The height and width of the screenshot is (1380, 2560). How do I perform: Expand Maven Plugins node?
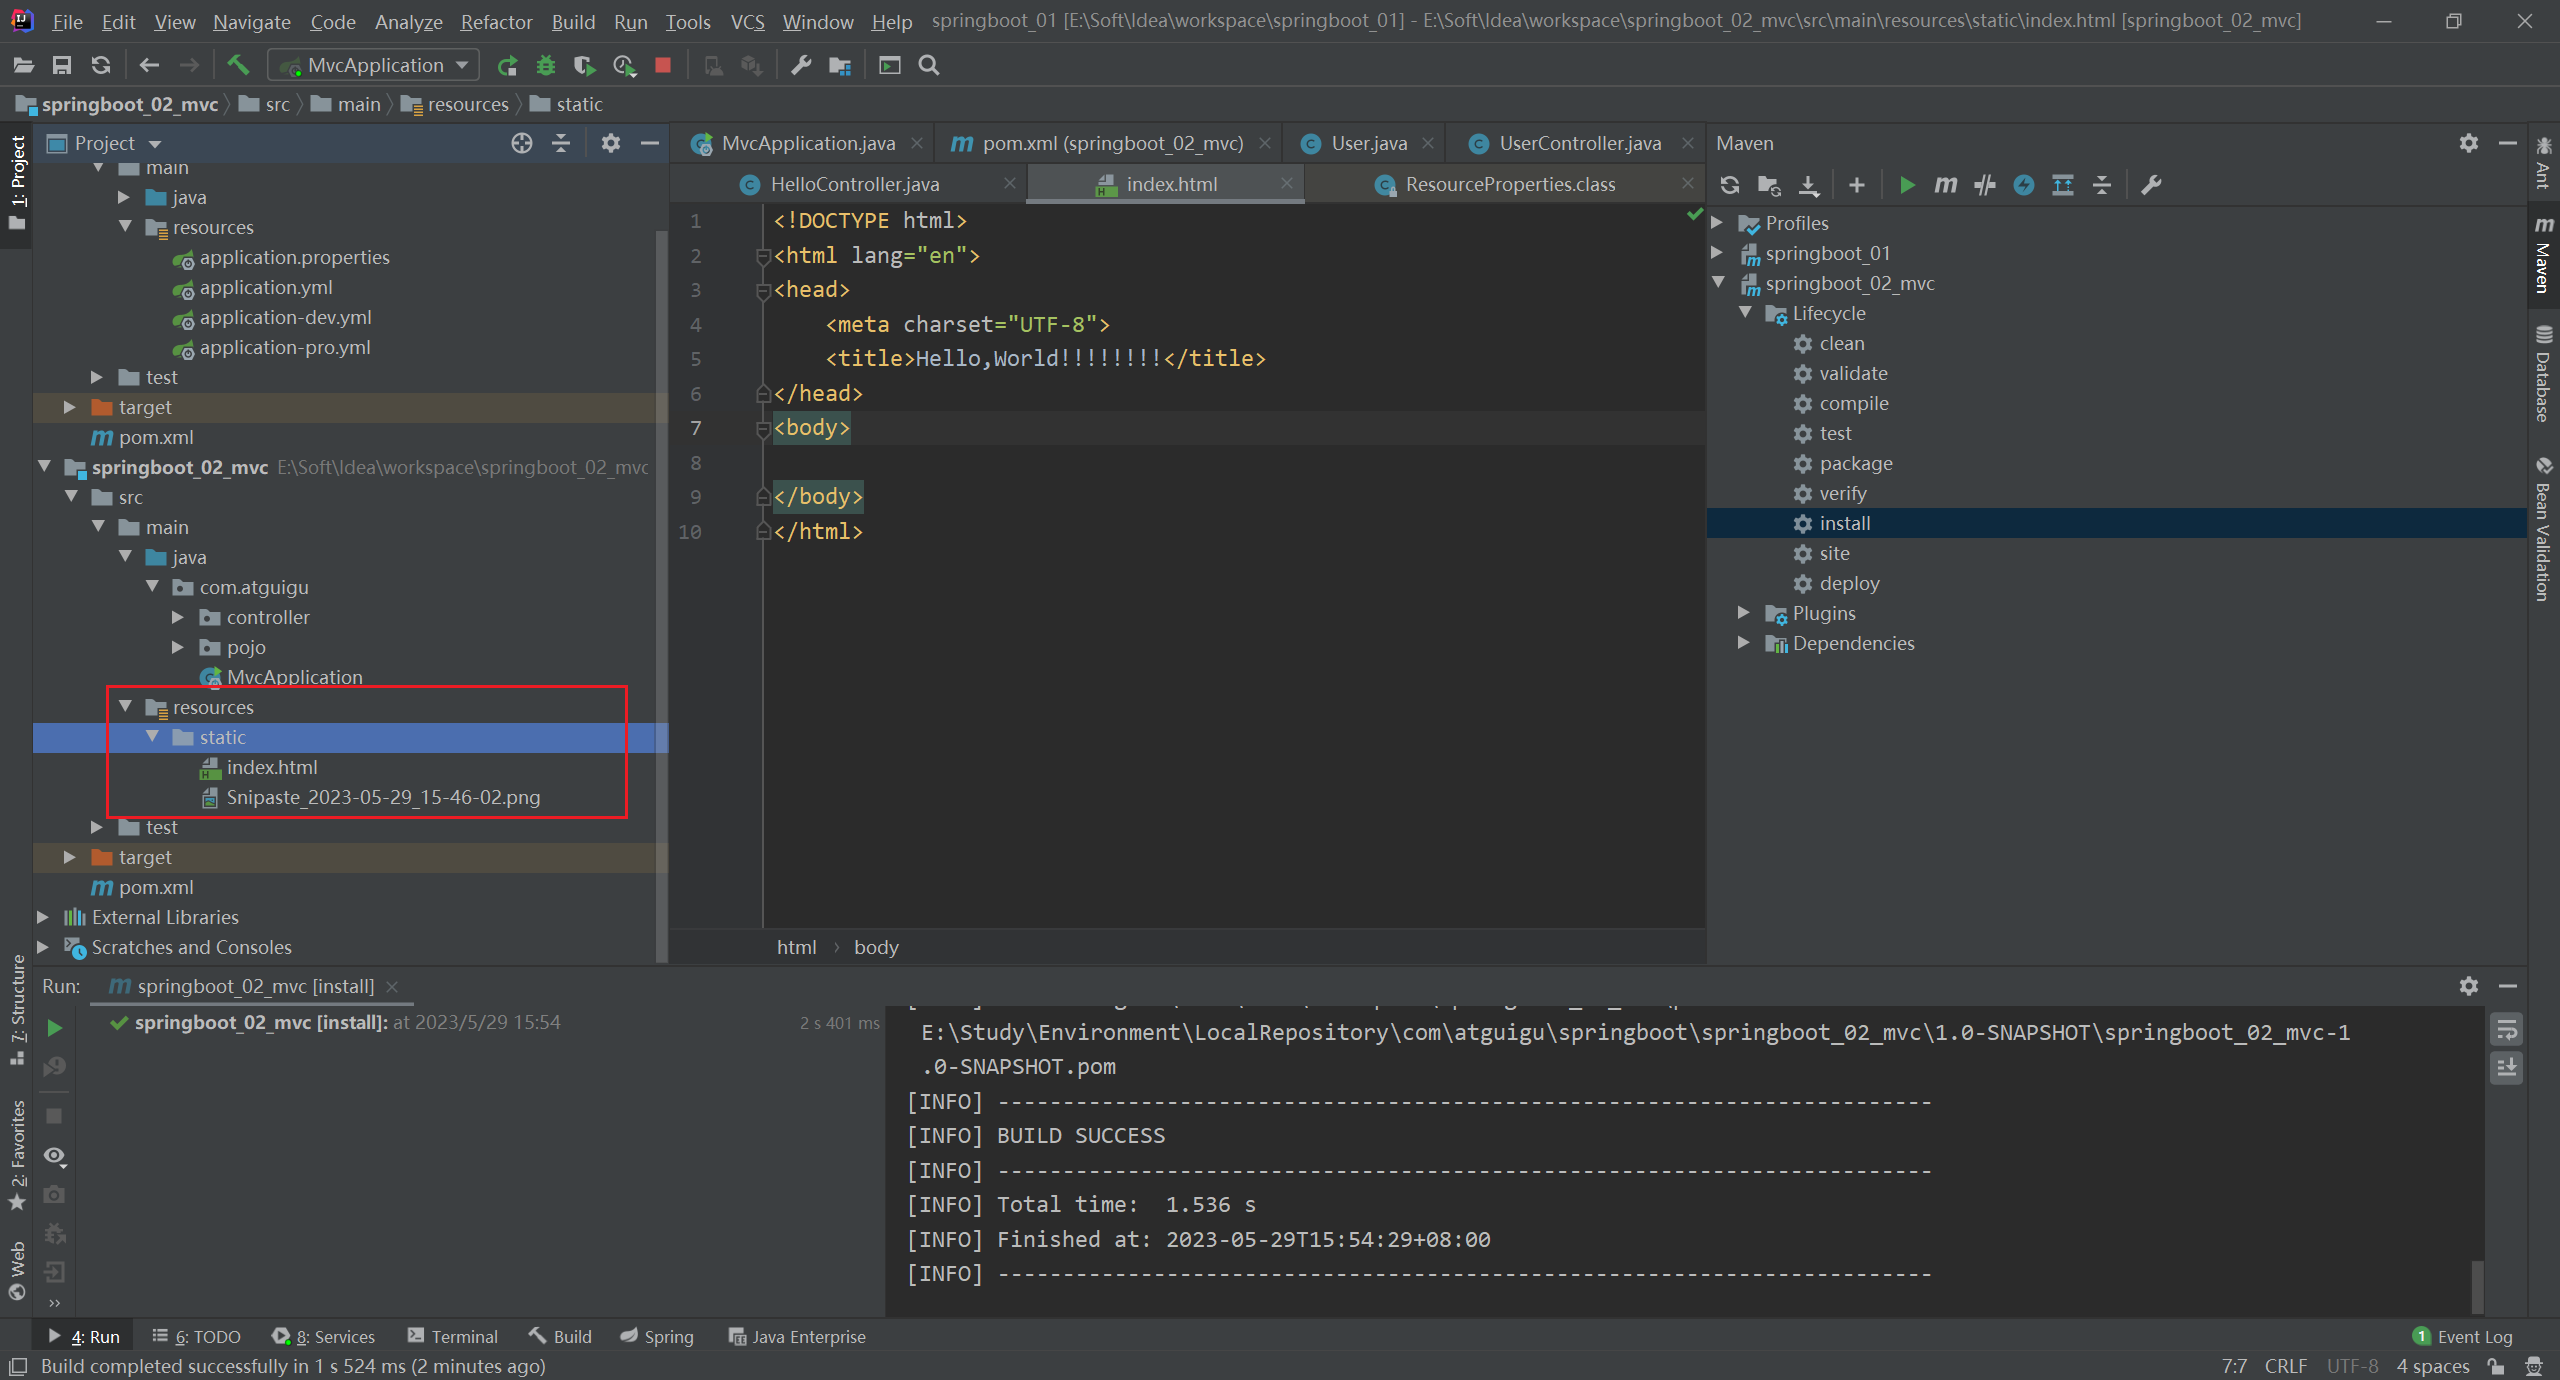tap(1745, 612)
